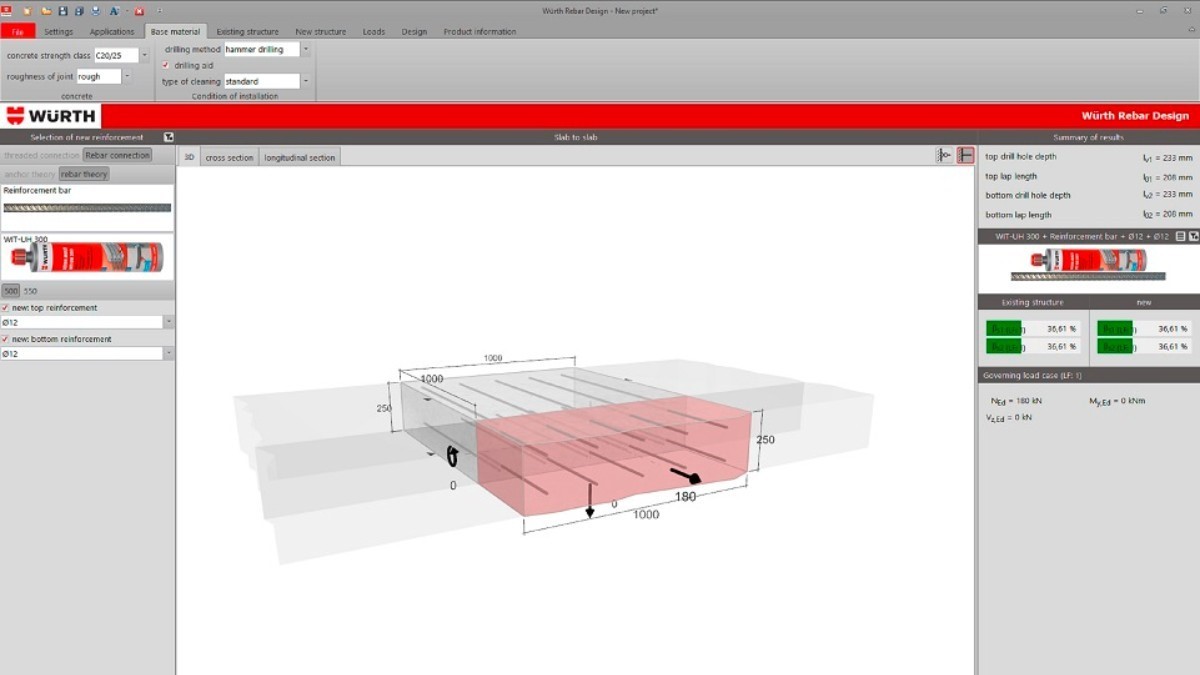The width and height of the screenshot is (1200, 675).
Task: Switch to the Applications ribbon tab
Action: (112, 31)
